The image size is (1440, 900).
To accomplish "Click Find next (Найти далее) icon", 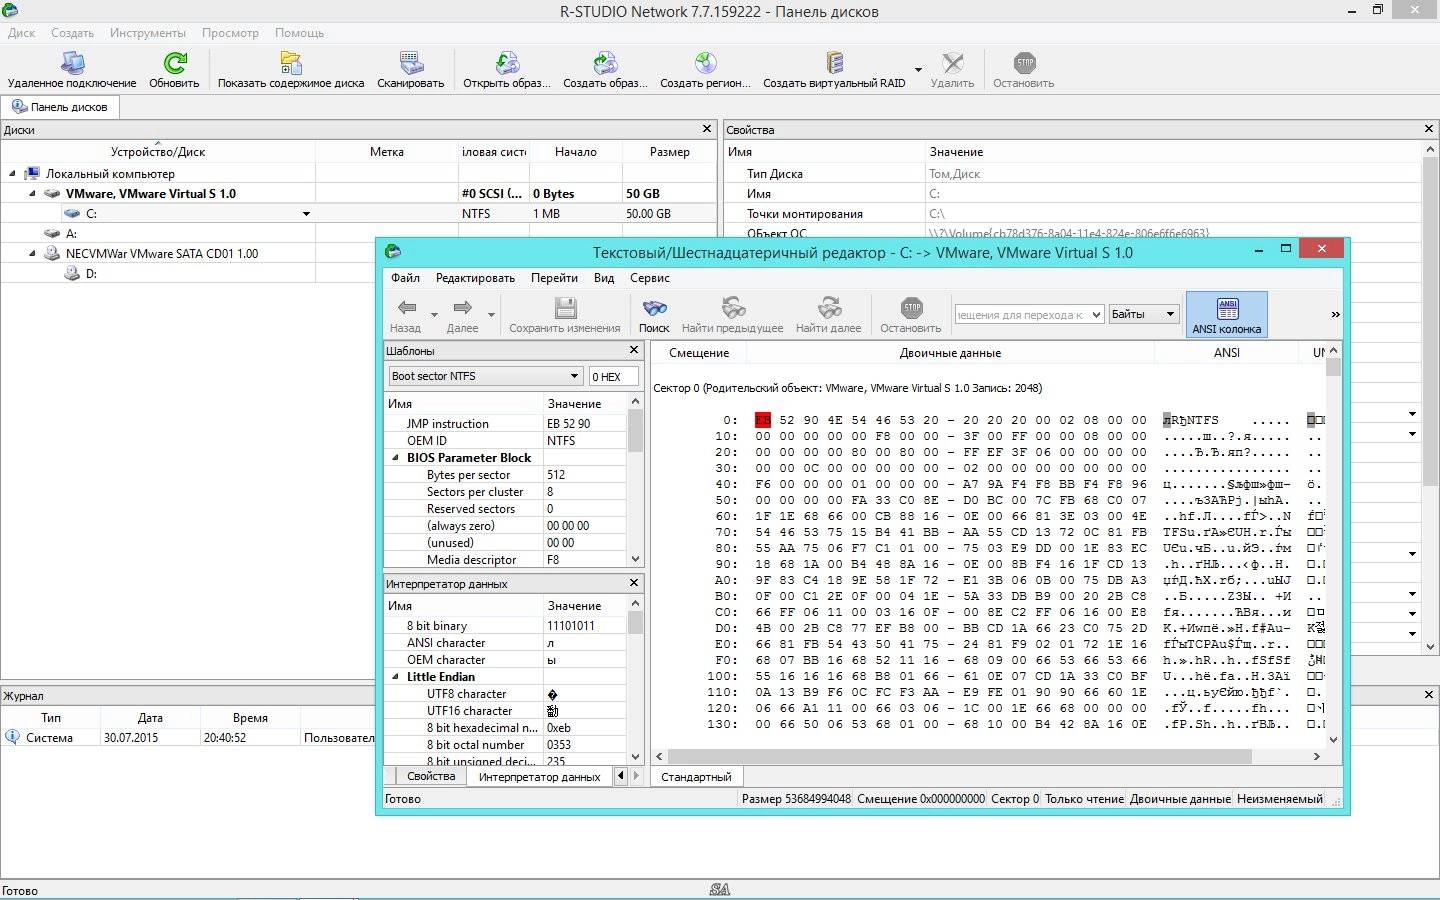I will point(829,308).
